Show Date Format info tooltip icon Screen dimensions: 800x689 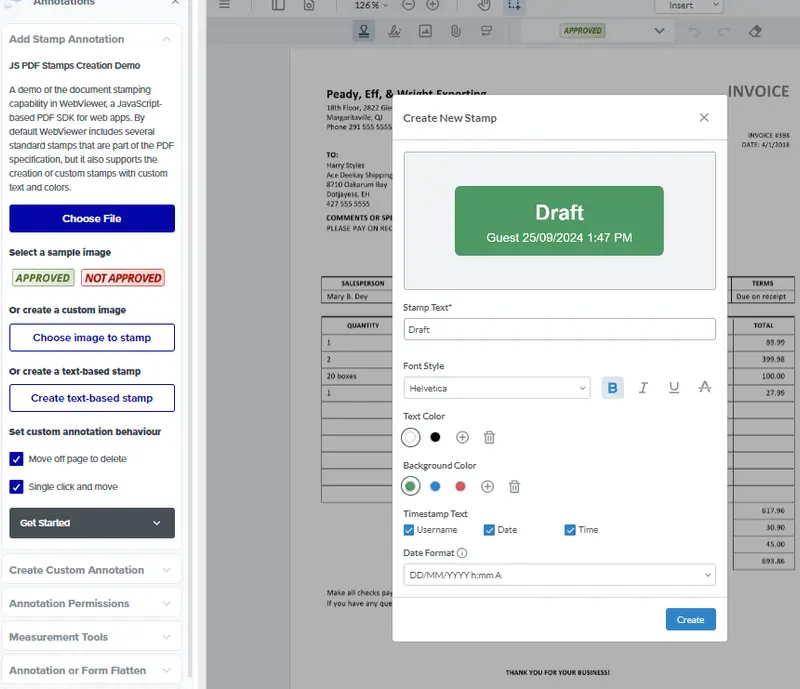pyautogui.click(x=462, y=553)
